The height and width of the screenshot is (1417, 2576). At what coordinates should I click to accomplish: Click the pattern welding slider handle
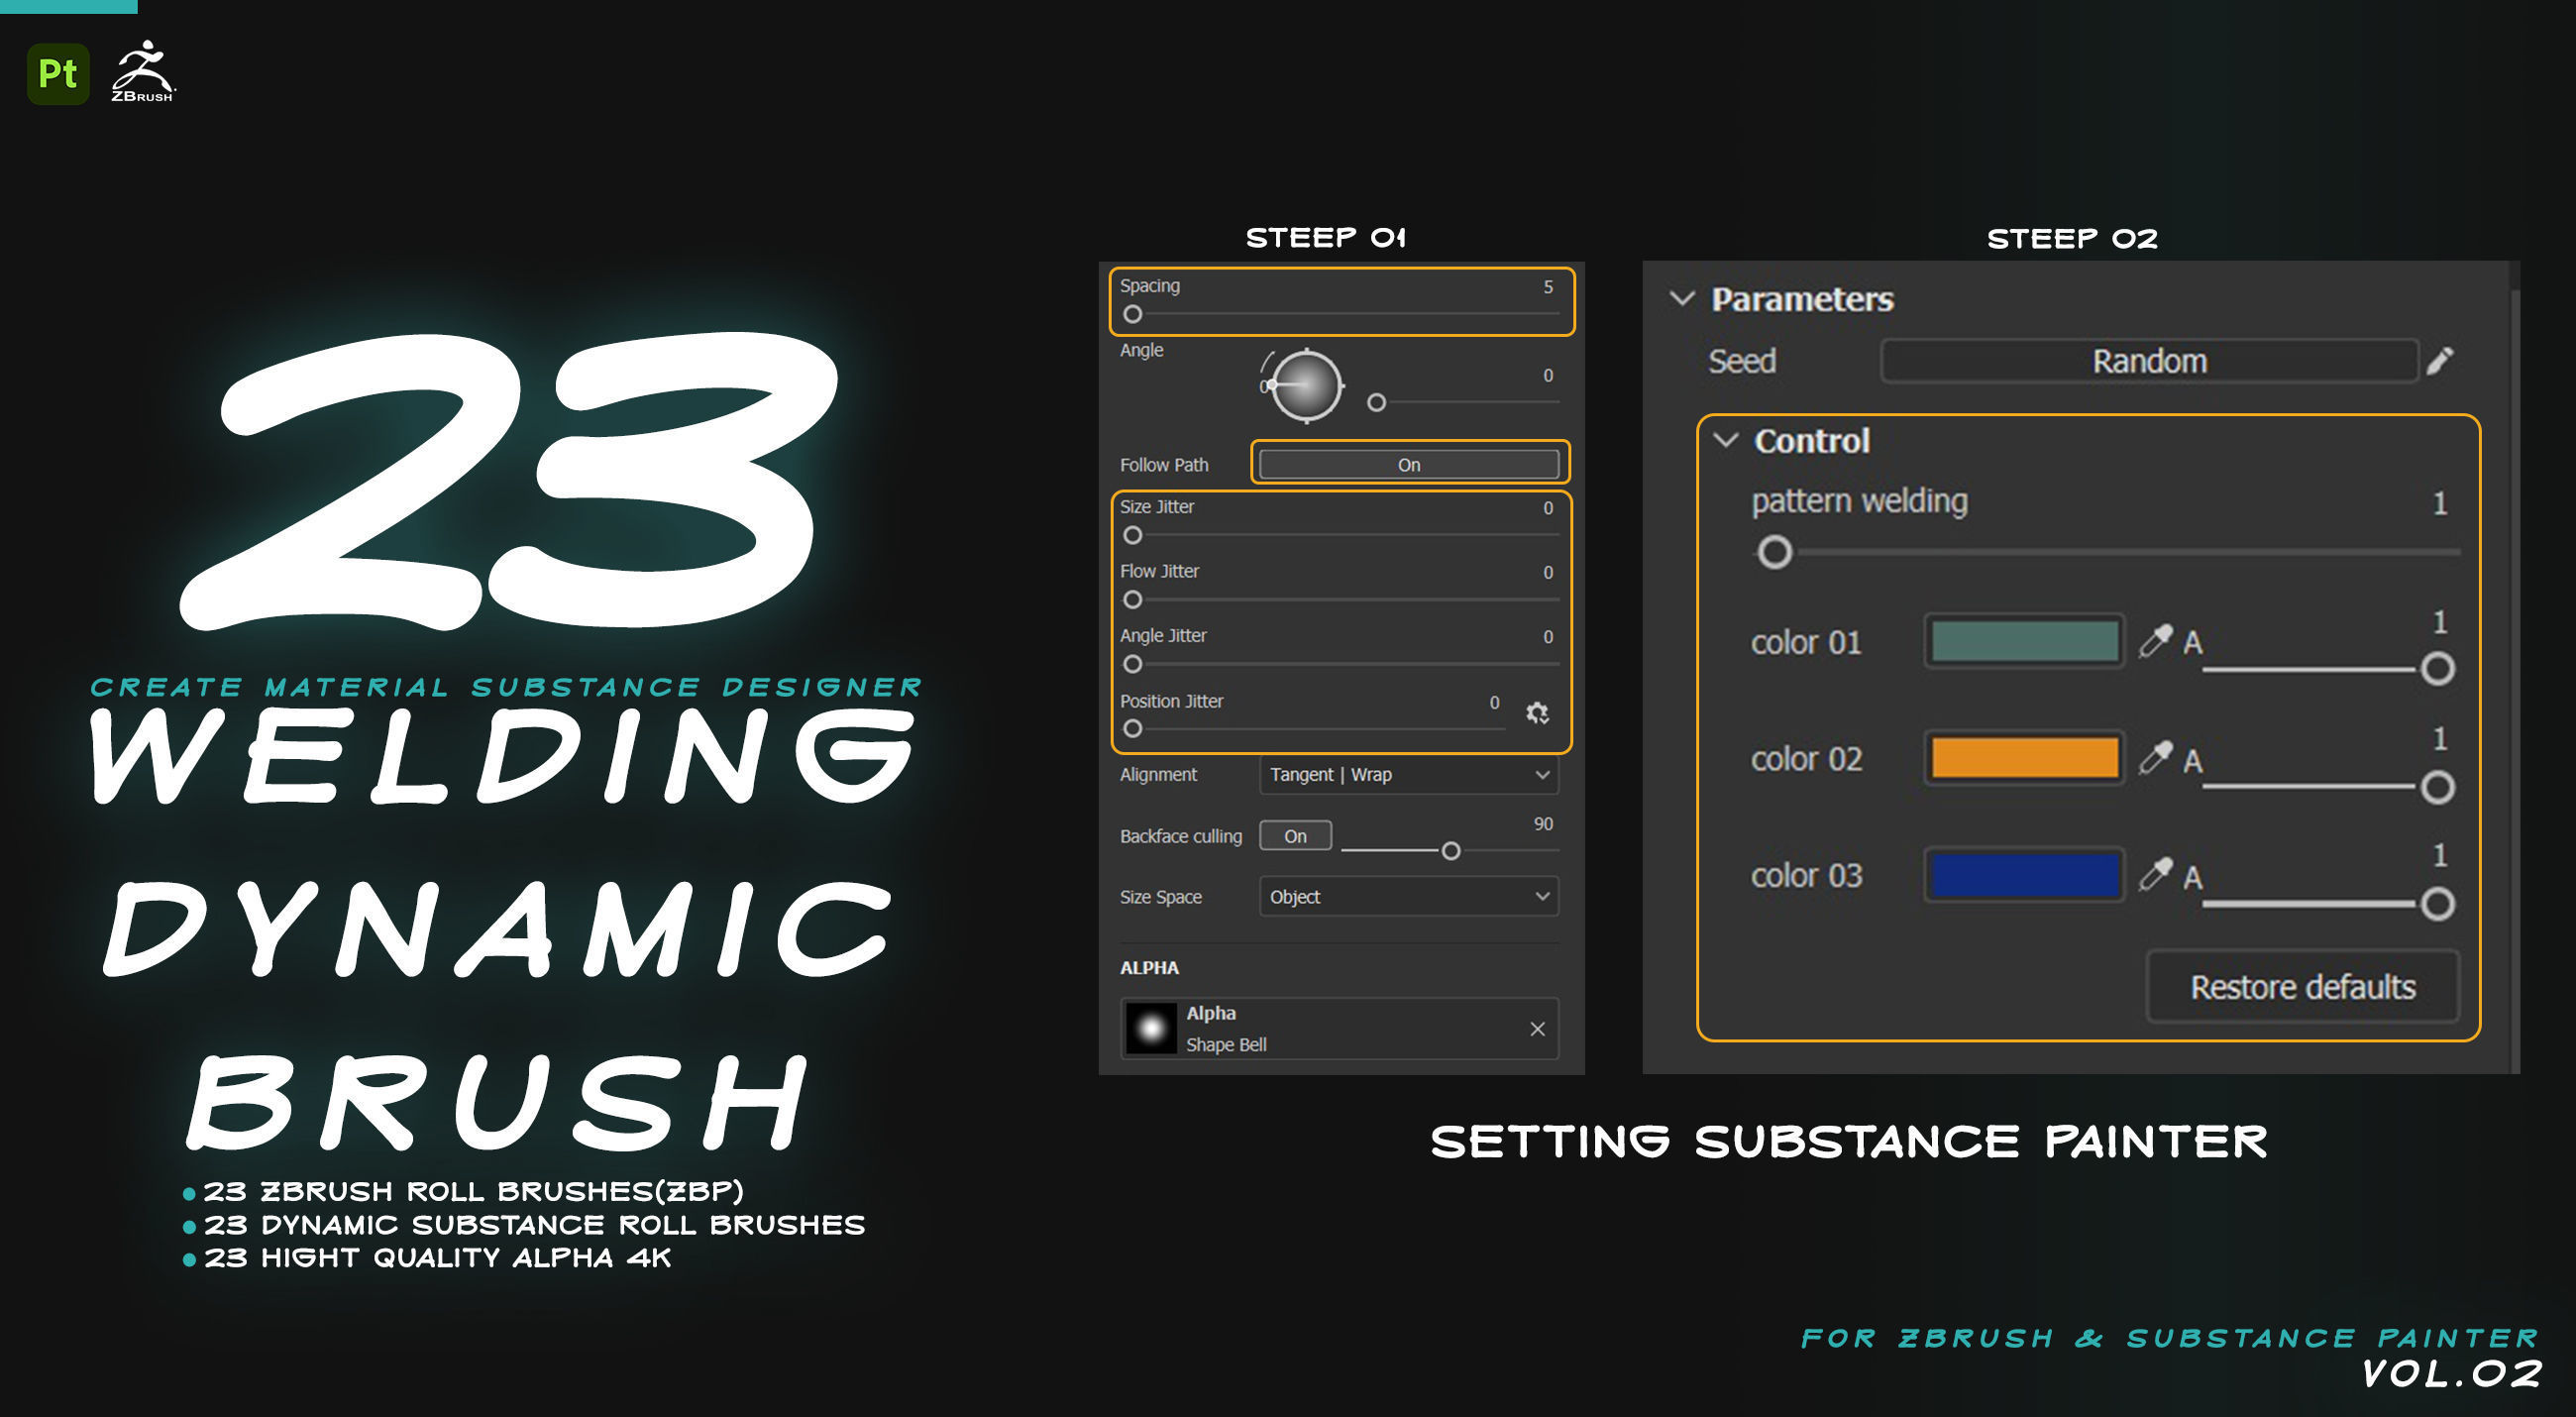pos(1774,552)
